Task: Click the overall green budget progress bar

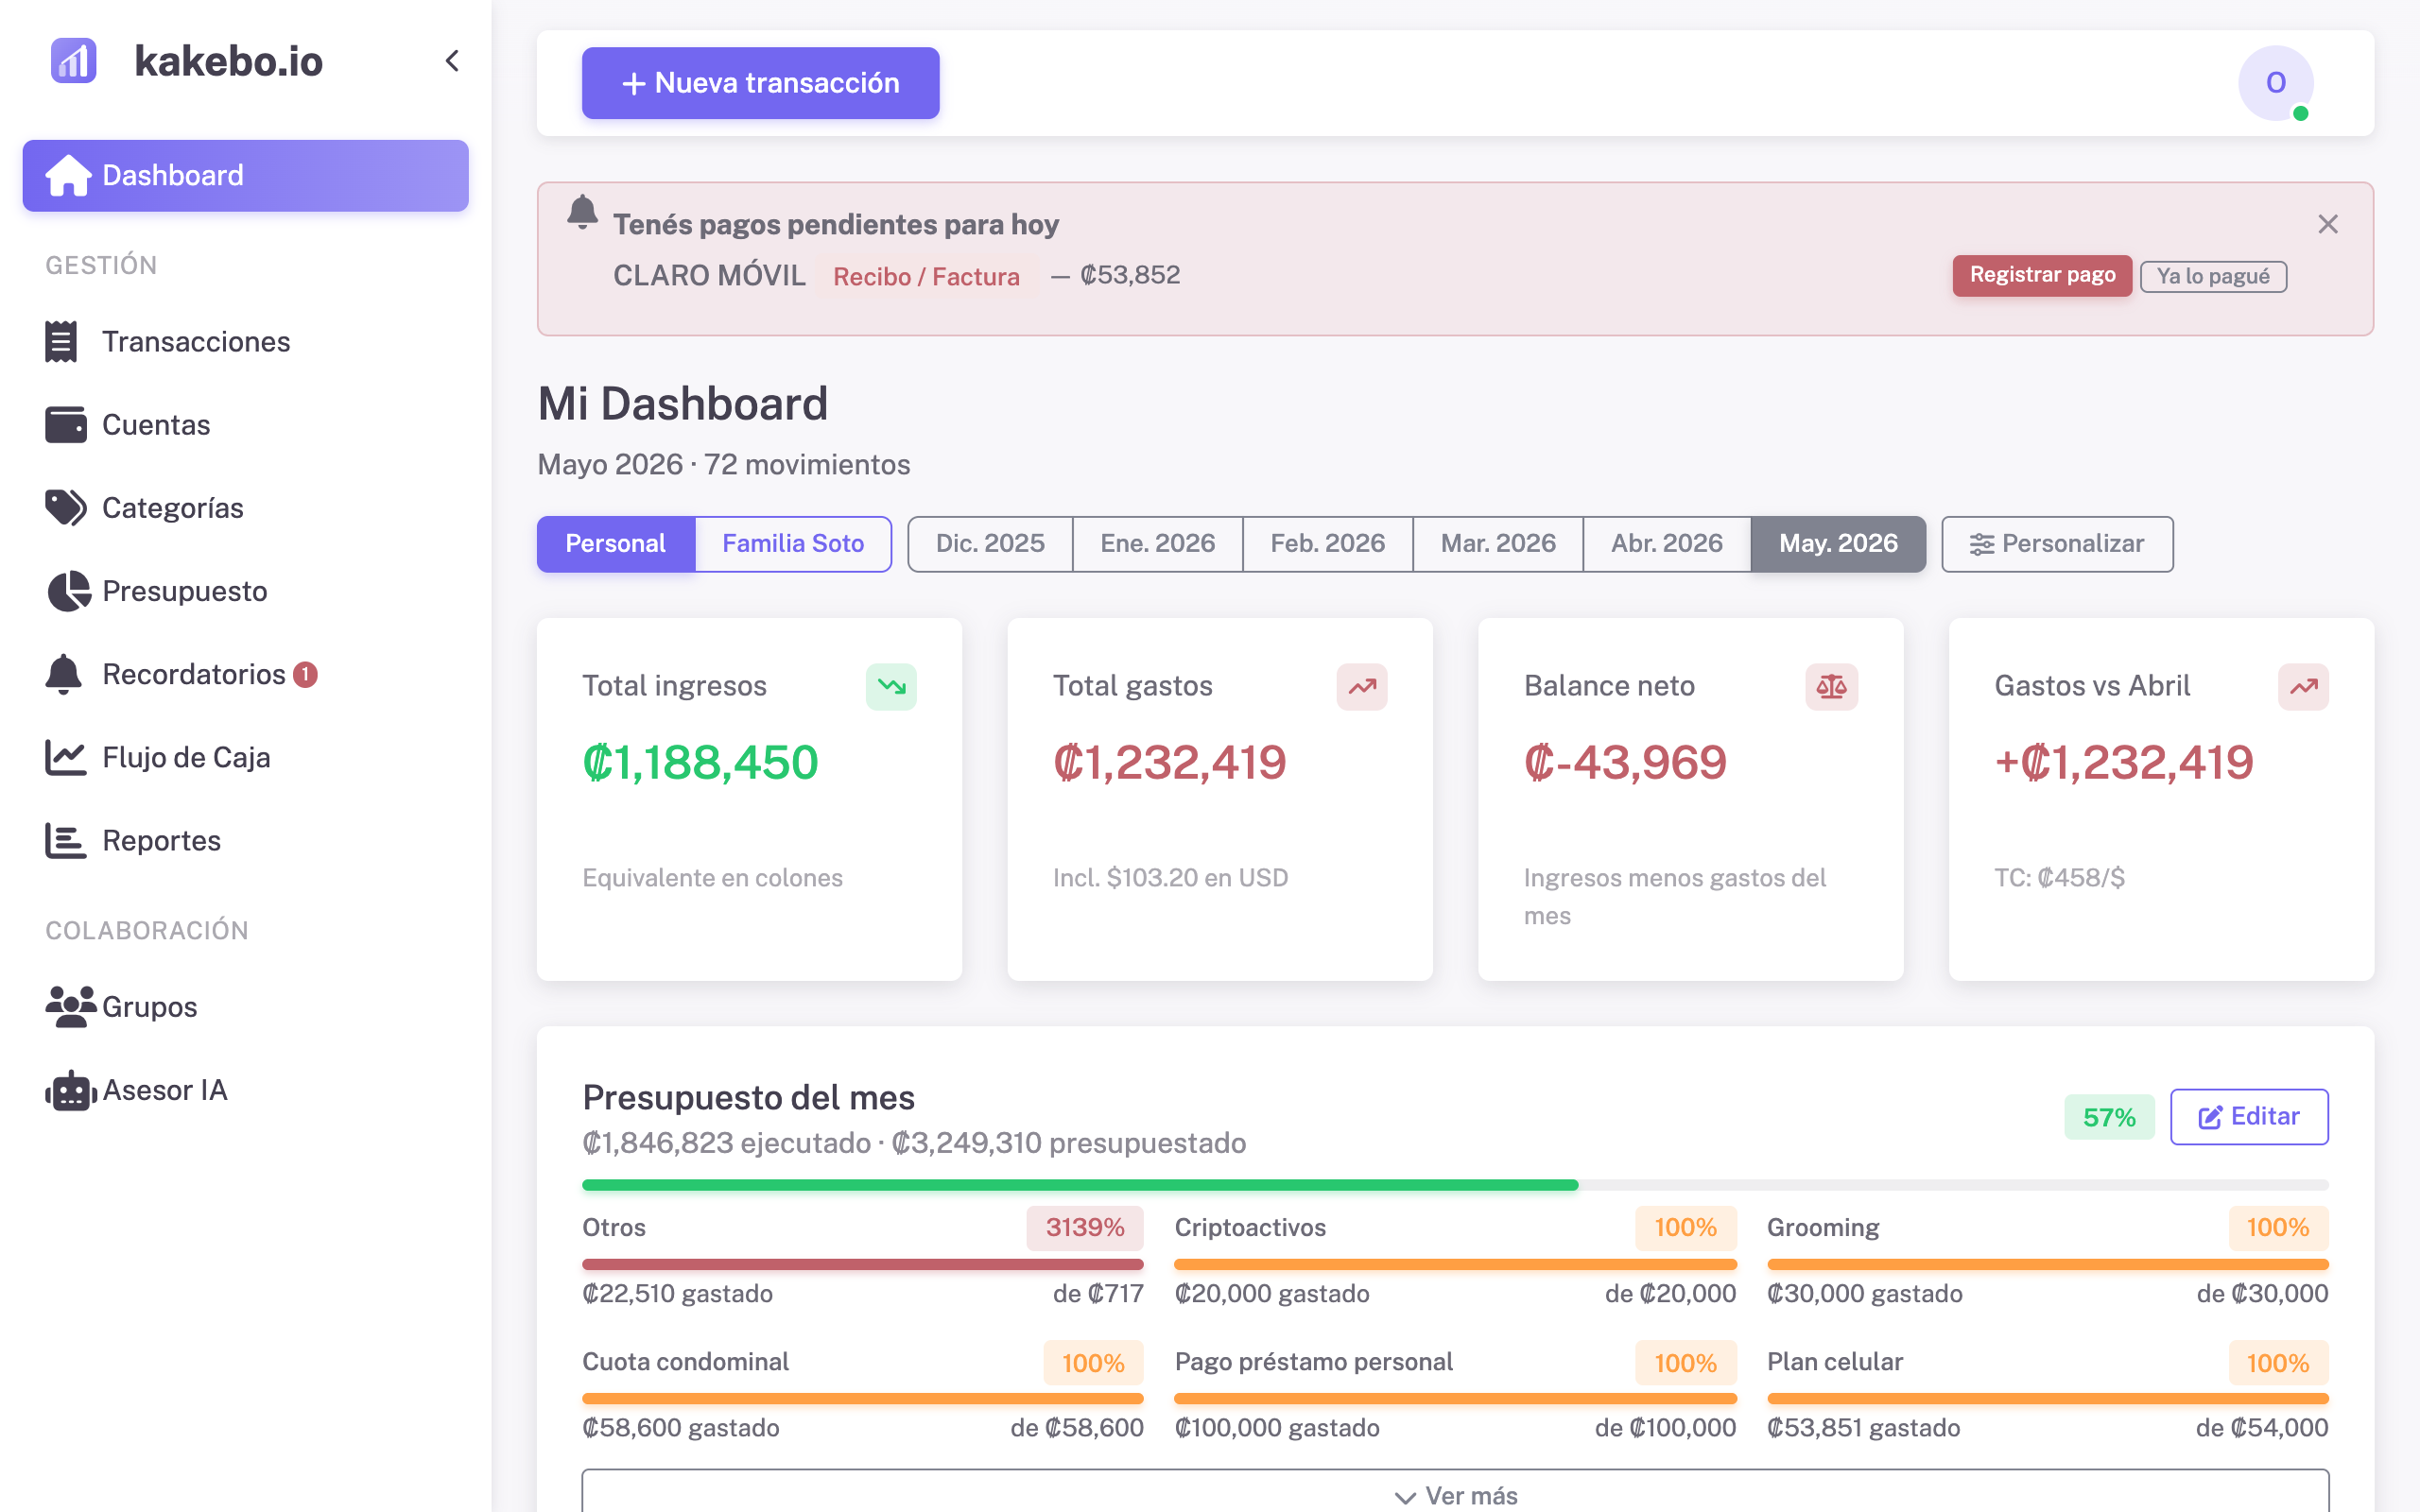Action: pos(1080,1185)
